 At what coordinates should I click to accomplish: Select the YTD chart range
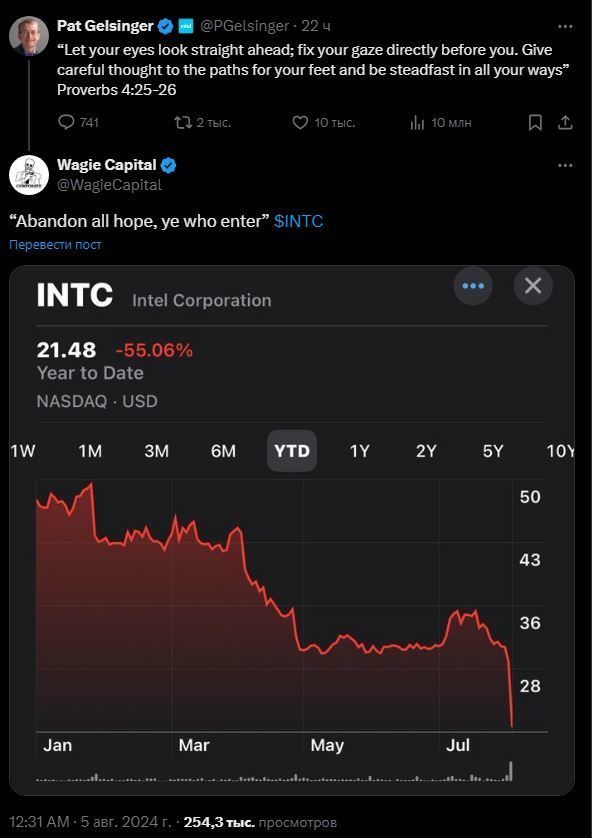(x=292, y=451)
